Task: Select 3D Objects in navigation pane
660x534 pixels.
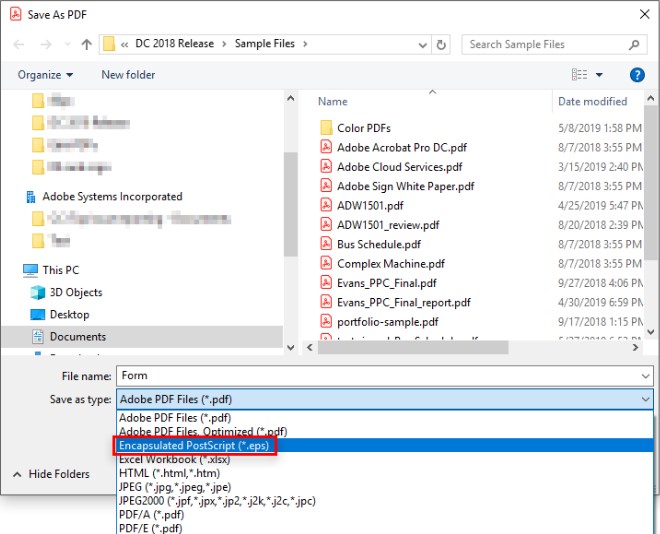Action: (76, 292)
